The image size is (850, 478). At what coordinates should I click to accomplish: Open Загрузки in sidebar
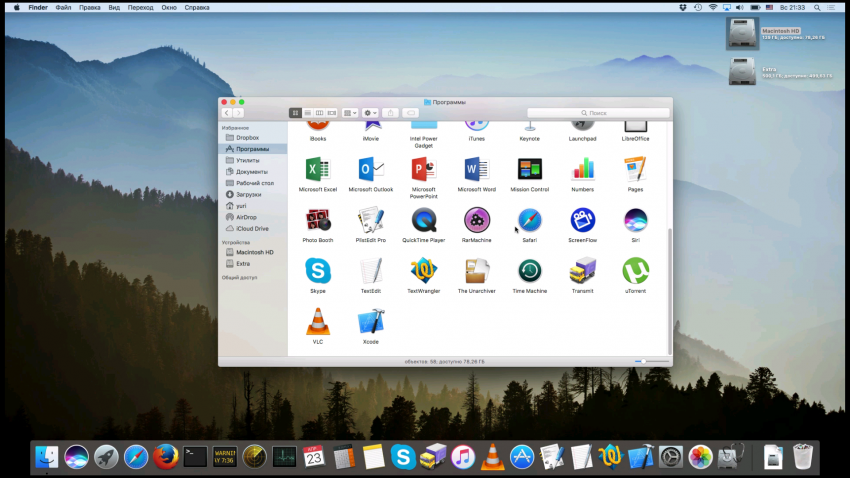click(253, 195)
